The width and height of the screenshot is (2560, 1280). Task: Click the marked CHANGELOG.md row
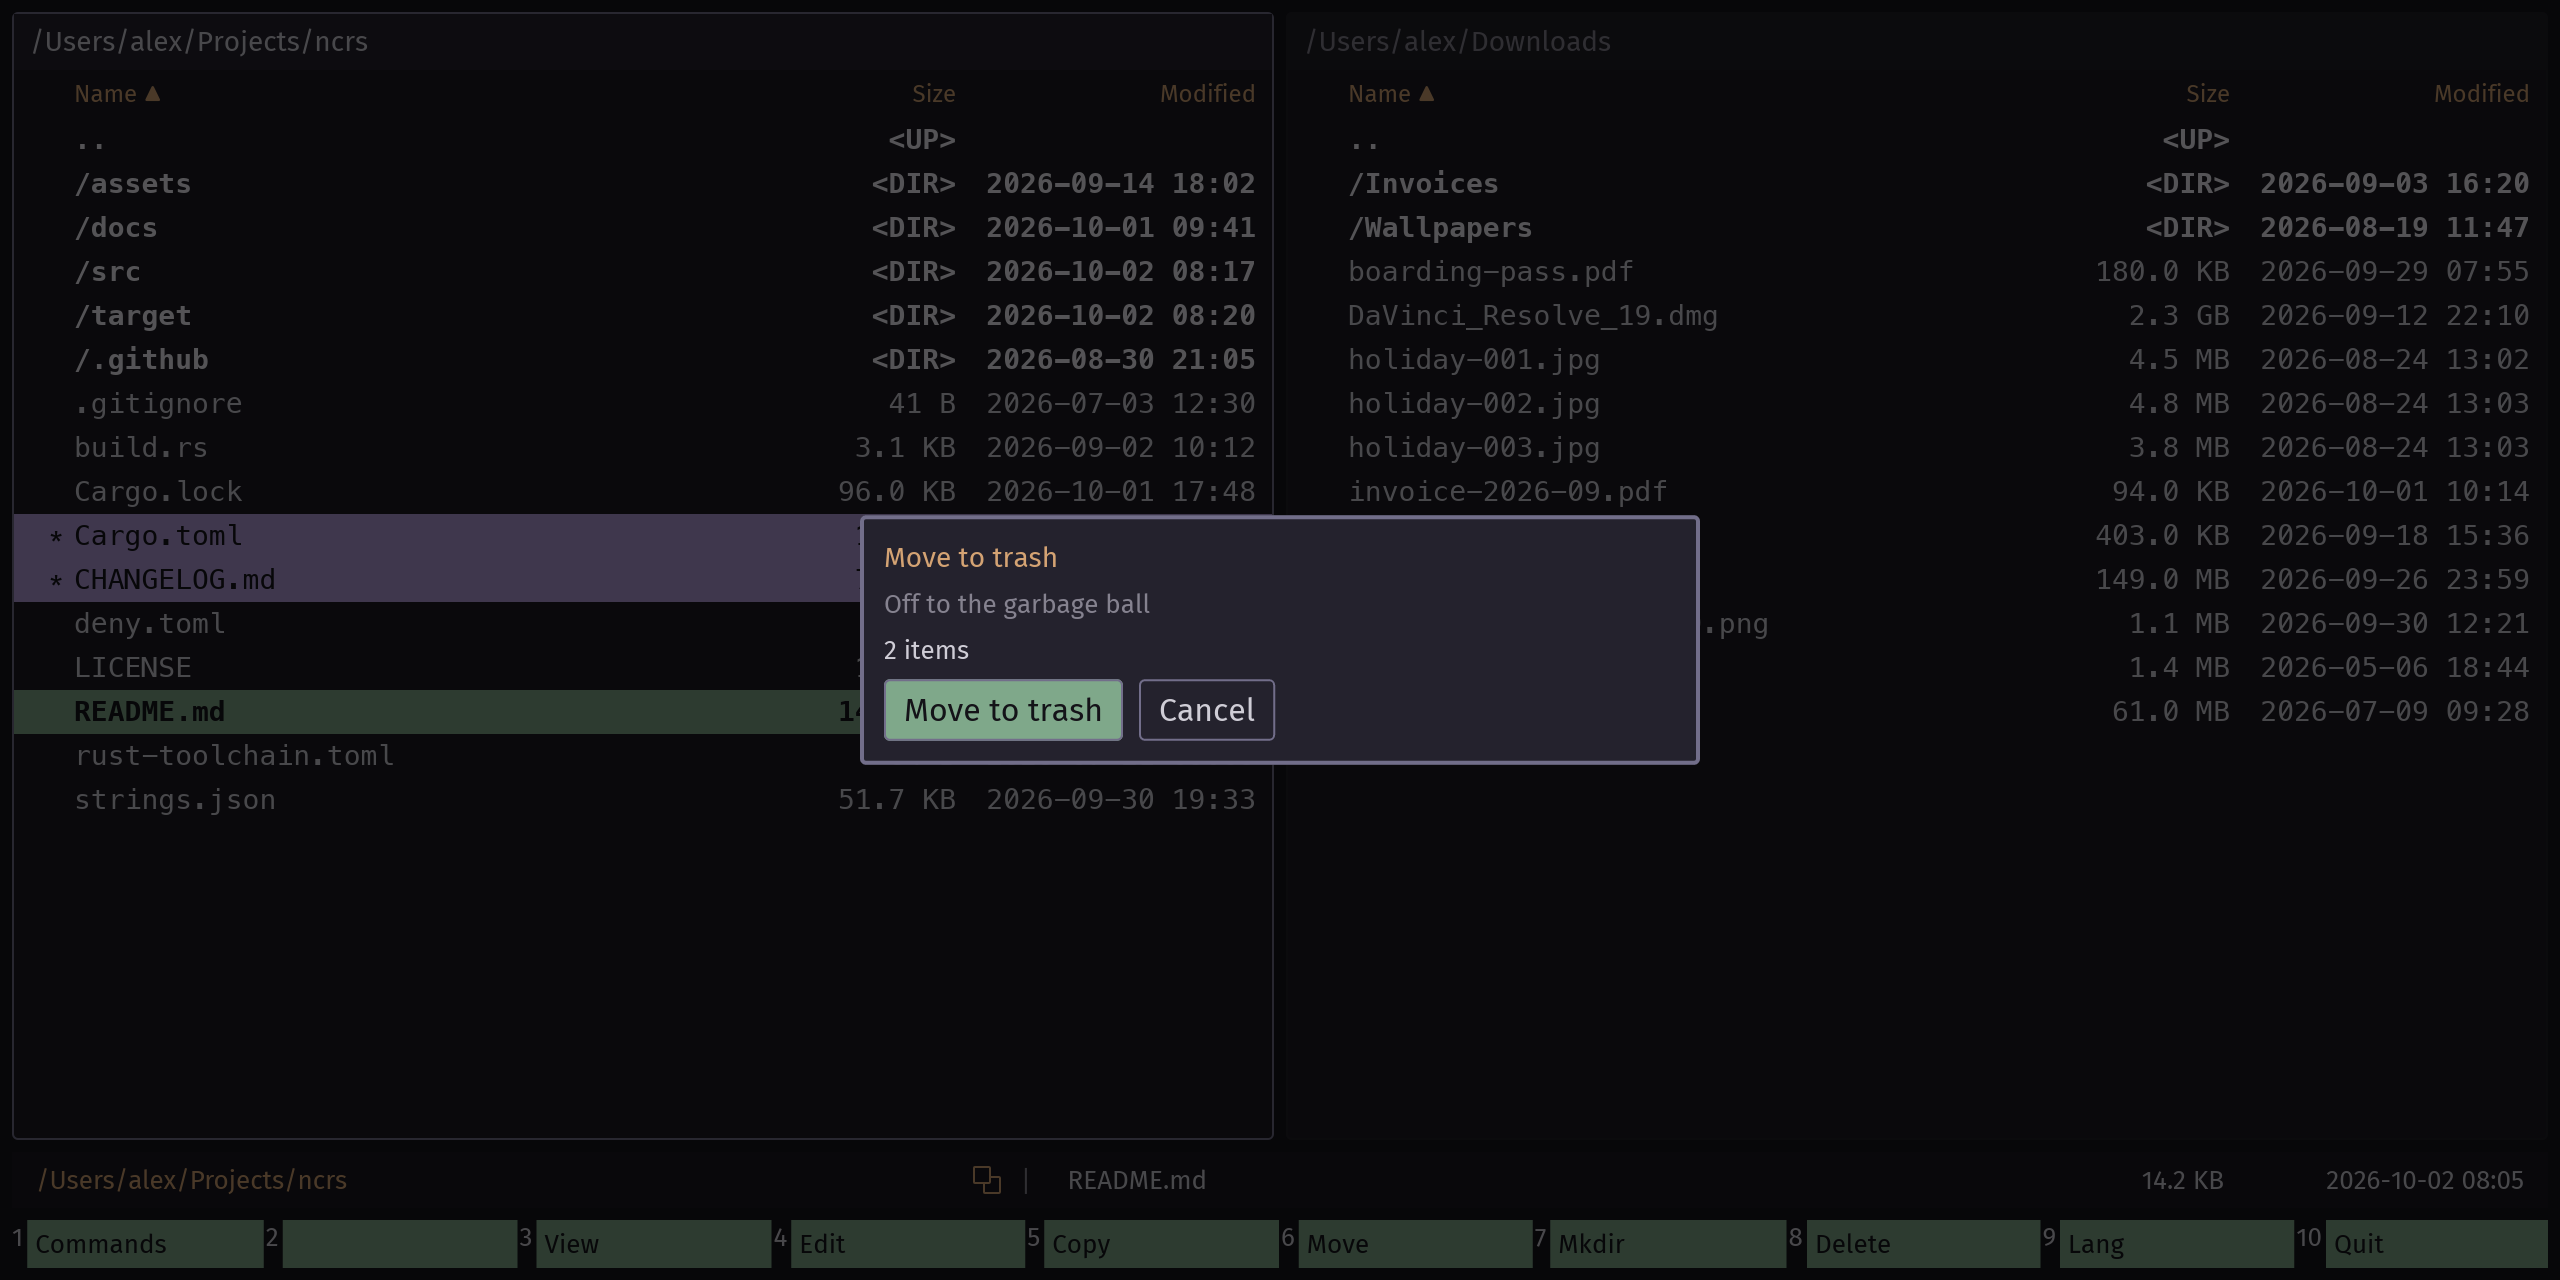pos(437,580)
